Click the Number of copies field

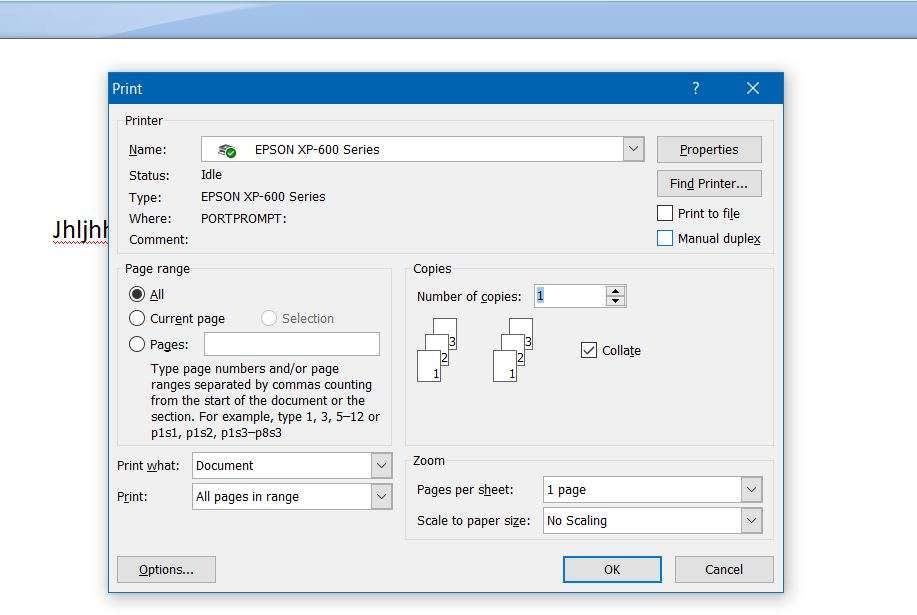tap(570, 296)
